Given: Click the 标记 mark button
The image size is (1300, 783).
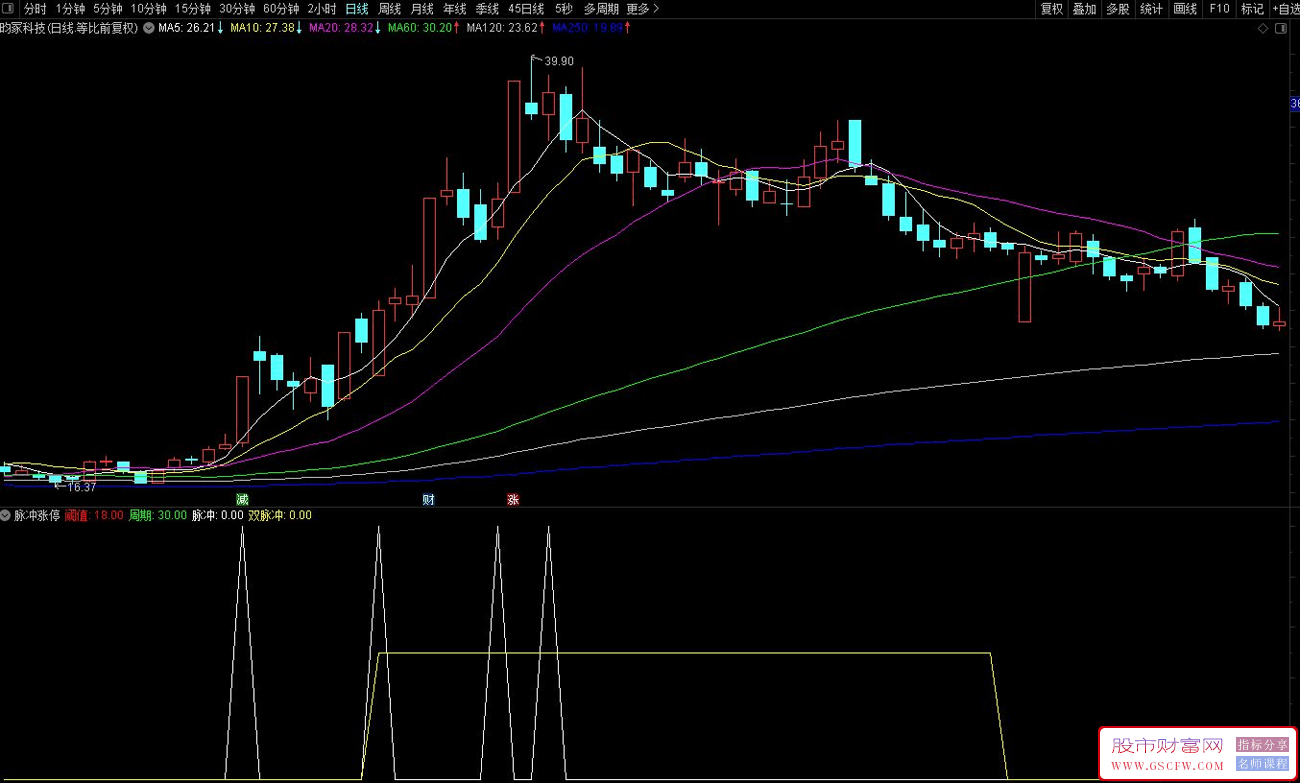Looking at the screenshot, I should click(x=1252, y=9).
